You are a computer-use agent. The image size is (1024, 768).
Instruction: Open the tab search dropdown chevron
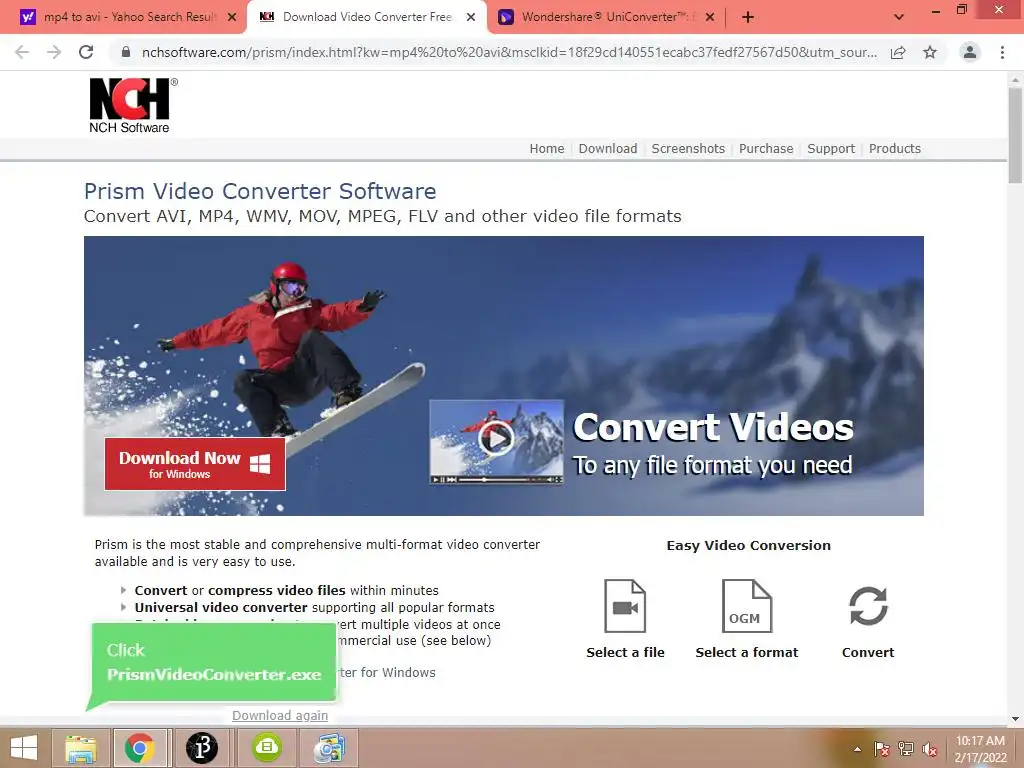899,17
